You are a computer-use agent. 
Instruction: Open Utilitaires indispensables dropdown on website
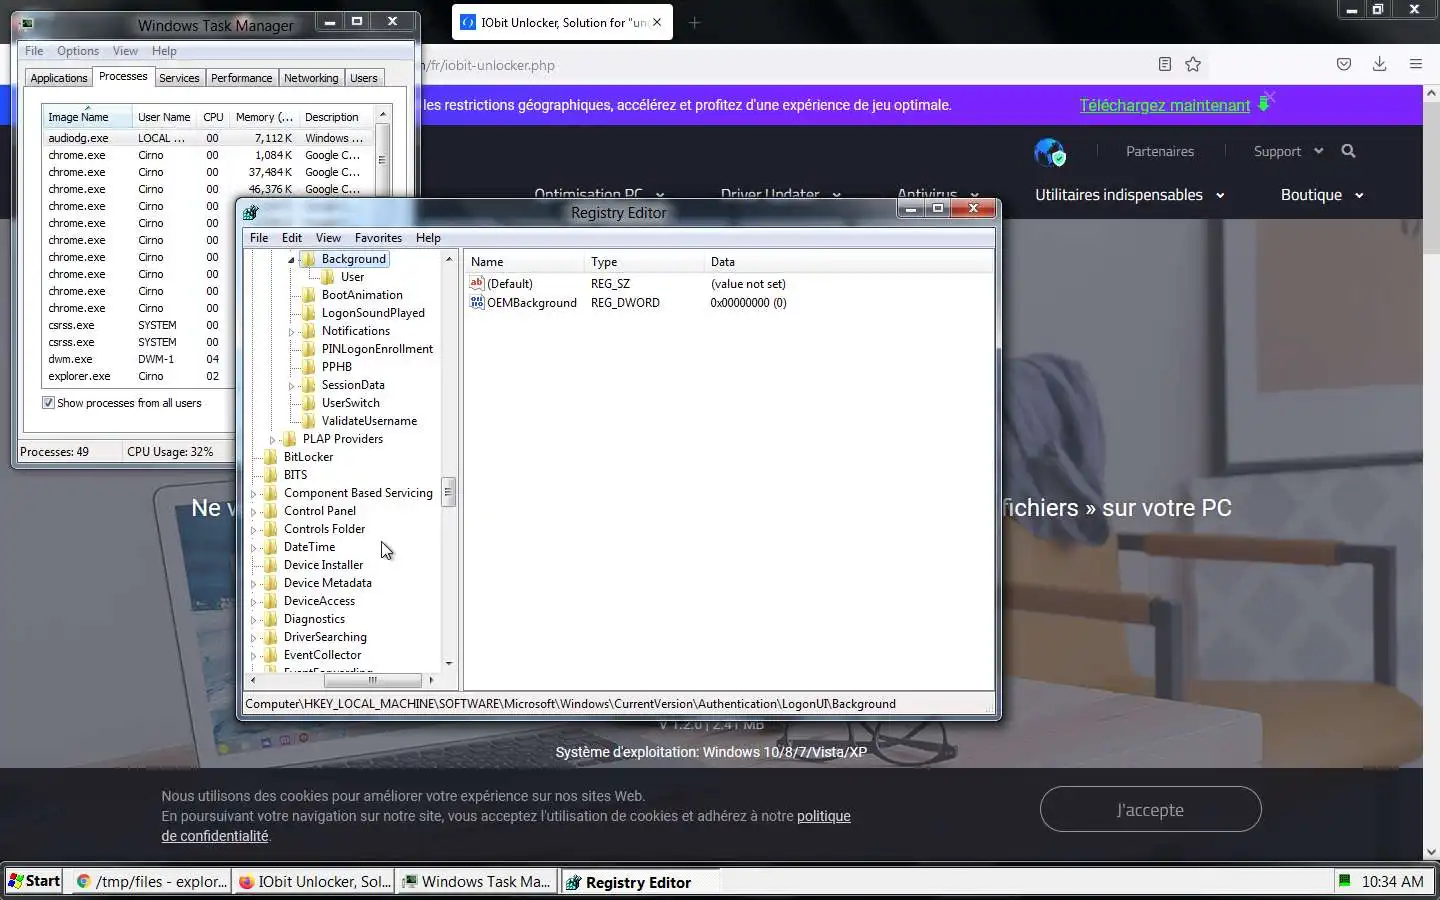tap(1130, 195)
